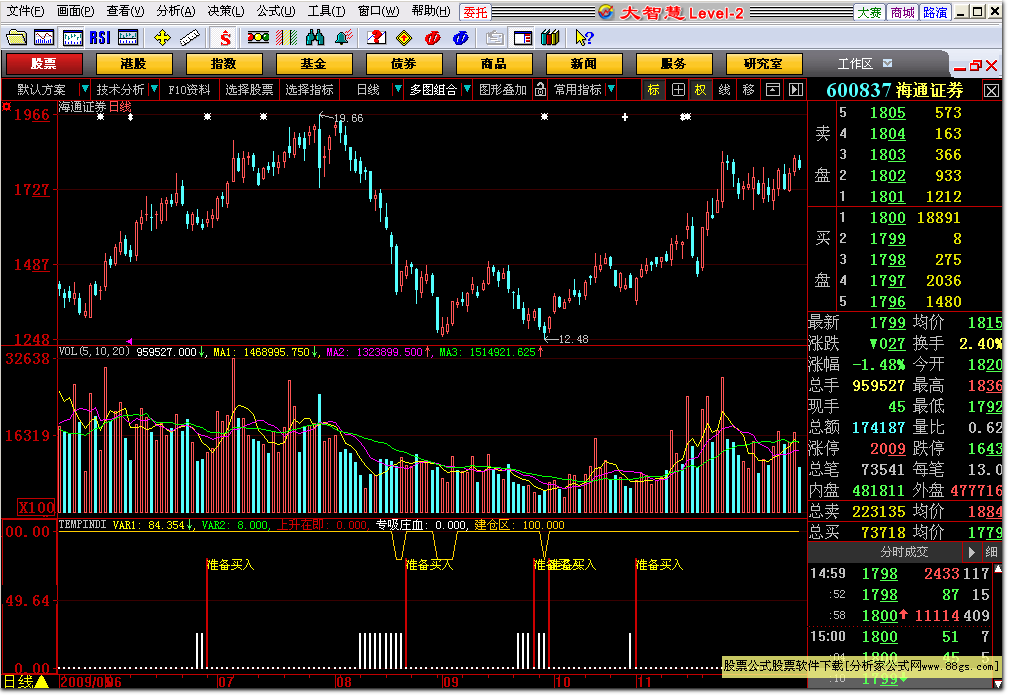The width and height of the screenshot is (1009, 695).
Task: Click the 图形叠加 button
Action: (503, 89)
